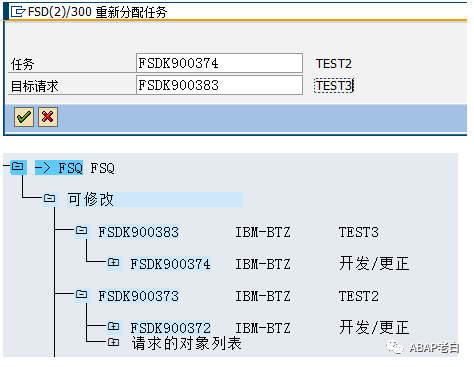This screenshot has width=474, height=367.
Task: Select the highlighted -> FSQ tree entry
Action: (59, 168)
